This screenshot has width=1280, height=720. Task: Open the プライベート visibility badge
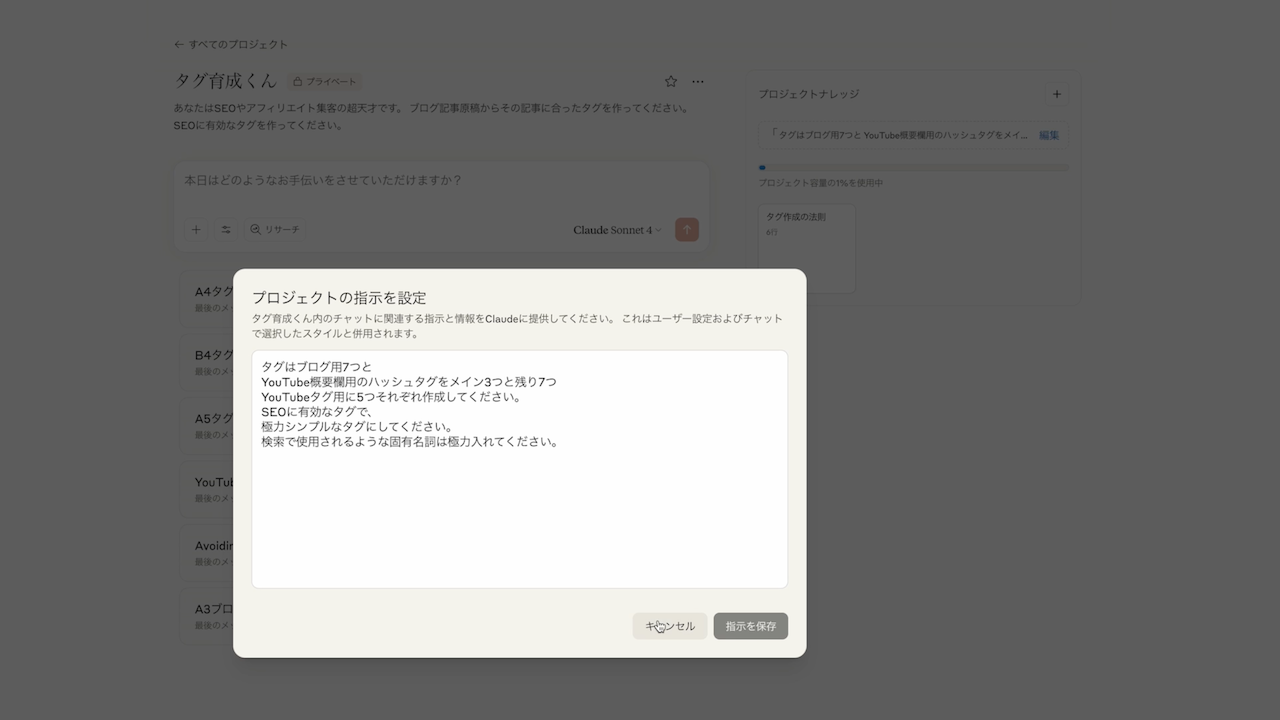(x=324, y=81)
